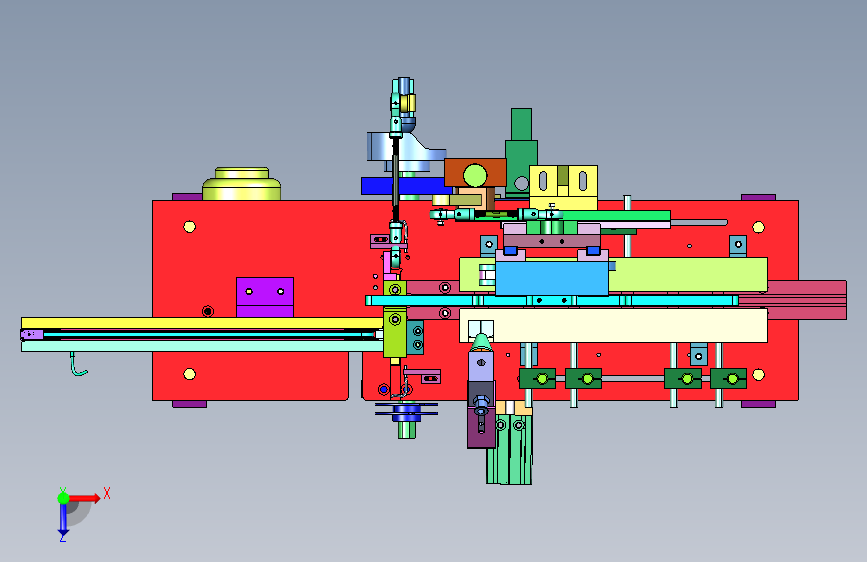Select the teal block with two holes
Screen dimensions: 867x562
416,337
